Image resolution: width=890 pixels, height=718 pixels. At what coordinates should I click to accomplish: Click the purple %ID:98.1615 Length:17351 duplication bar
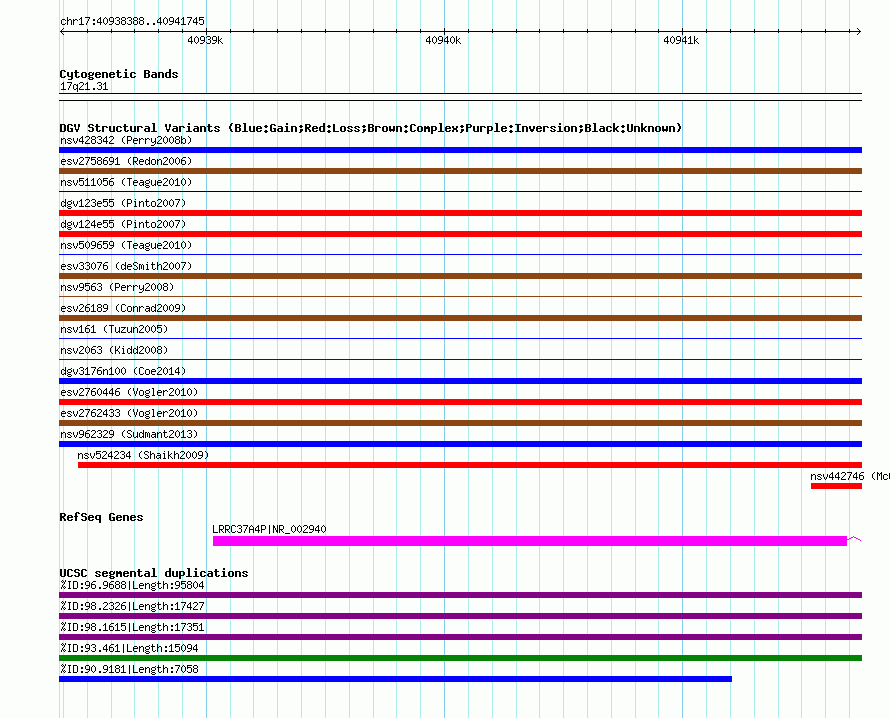pos(460,637)
